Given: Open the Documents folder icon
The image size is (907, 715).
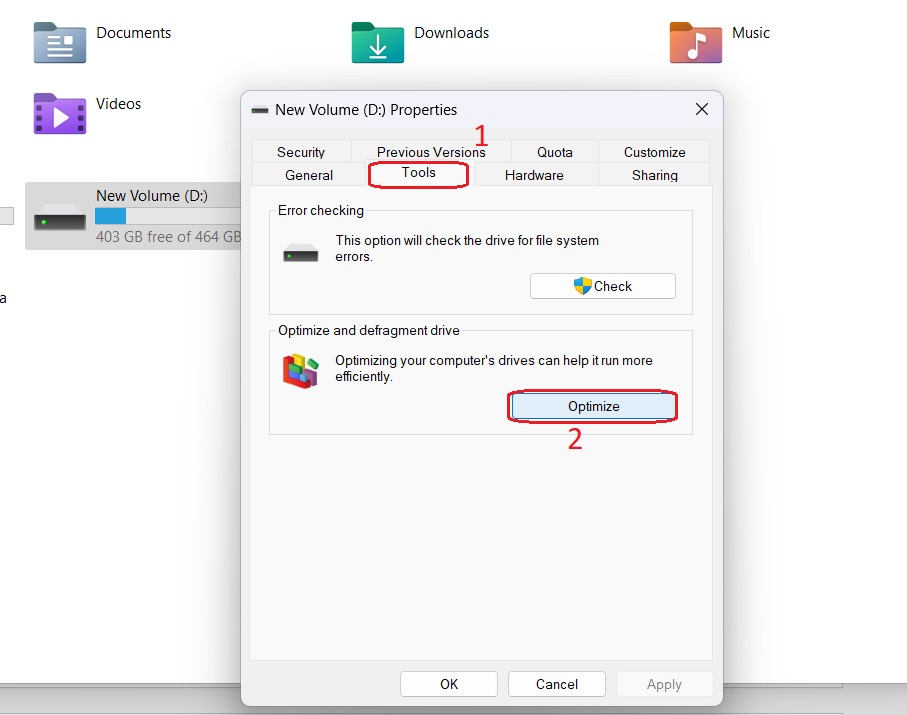Looking at the screenshot, I should (x=60, y=42).
